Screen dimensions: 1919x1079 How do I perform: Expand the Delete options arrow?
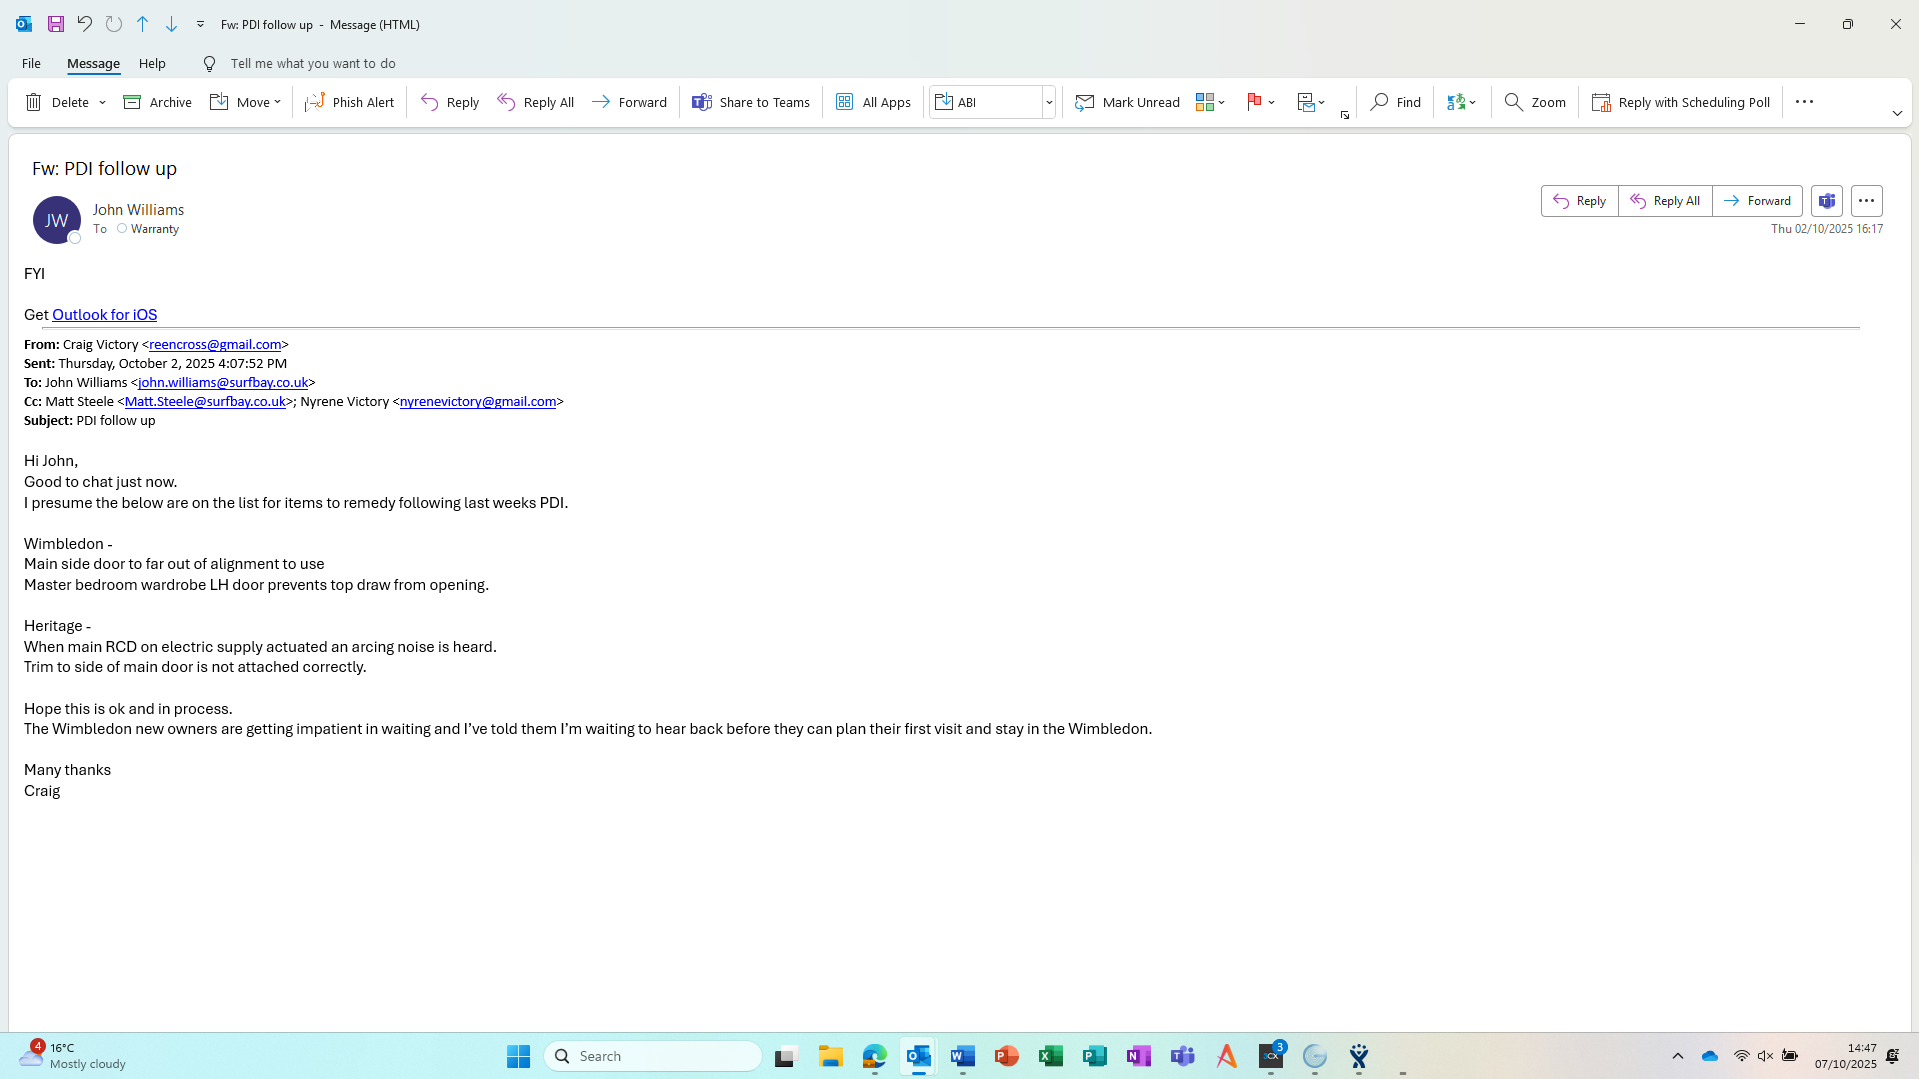tap(102, 102)
